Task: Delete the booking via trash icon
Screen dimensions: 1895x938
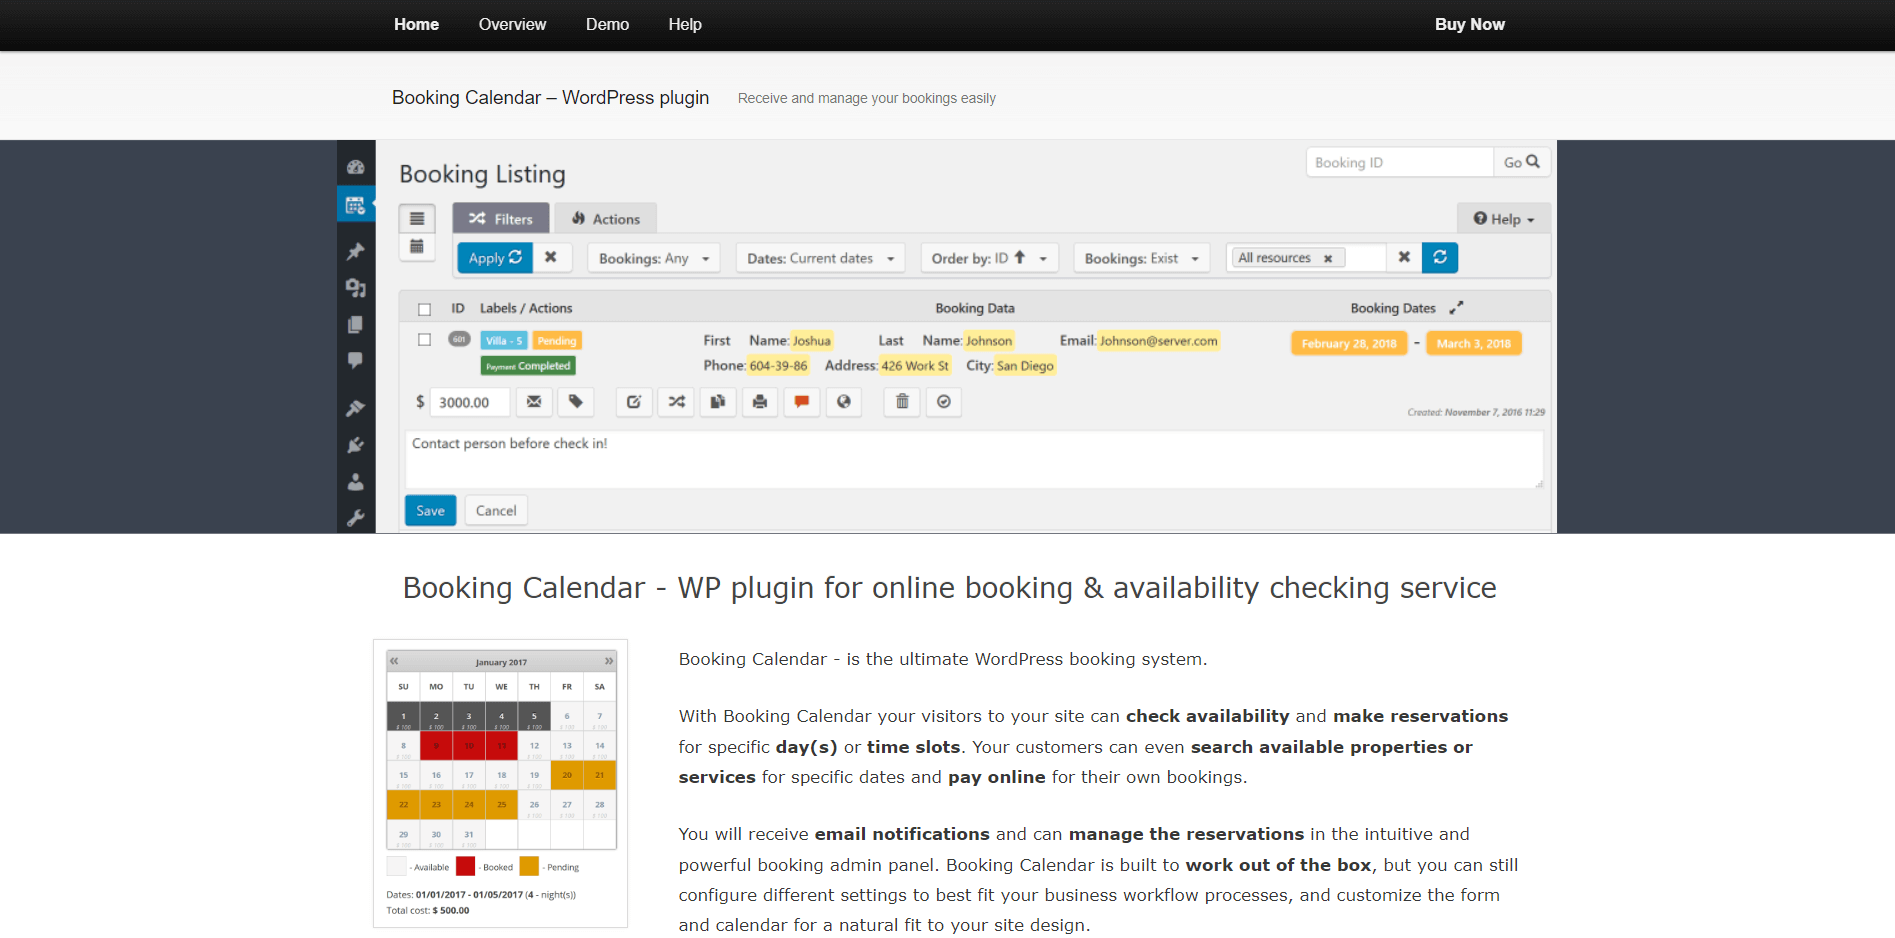Action: (901, 402)
